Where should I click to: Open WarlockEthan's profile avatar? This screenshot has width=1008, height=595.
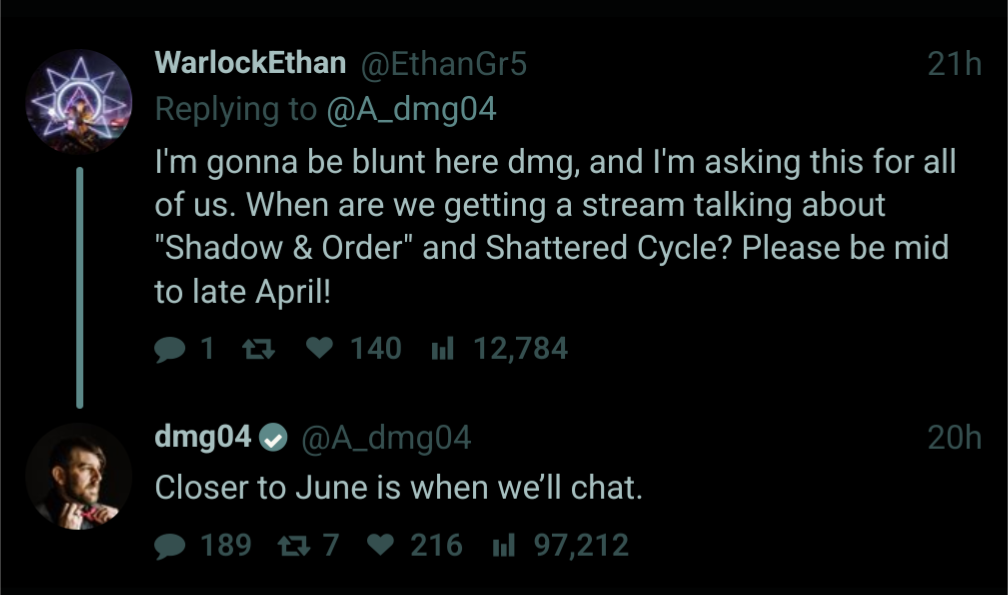click(78, 102)
